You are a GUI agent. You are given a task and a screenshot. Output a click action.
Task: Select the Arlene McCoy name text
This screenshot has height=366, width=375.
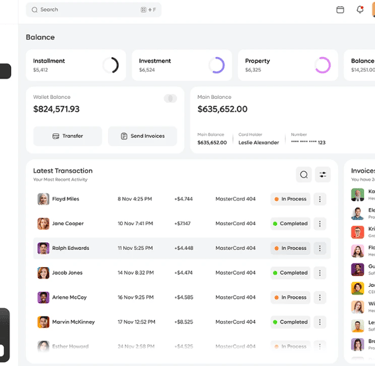pos(69,297)
